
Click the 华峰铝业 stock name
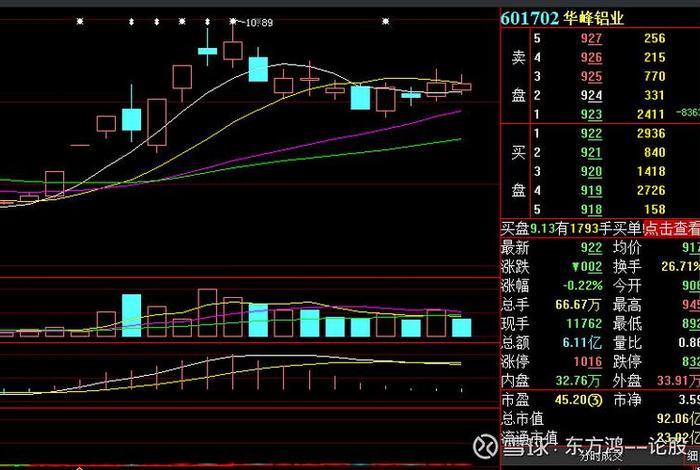pos(594,18)
